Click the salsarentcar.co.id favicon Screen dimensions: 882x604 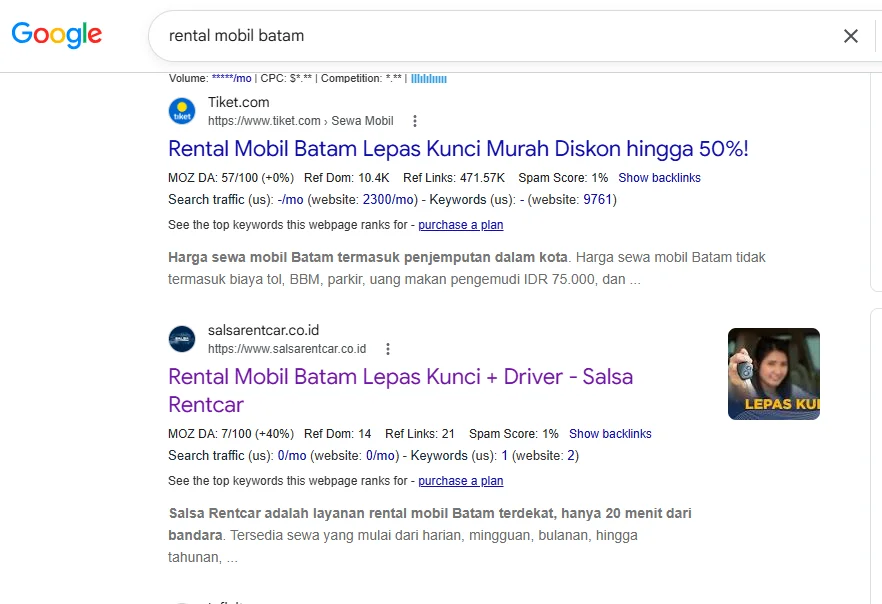182,339
